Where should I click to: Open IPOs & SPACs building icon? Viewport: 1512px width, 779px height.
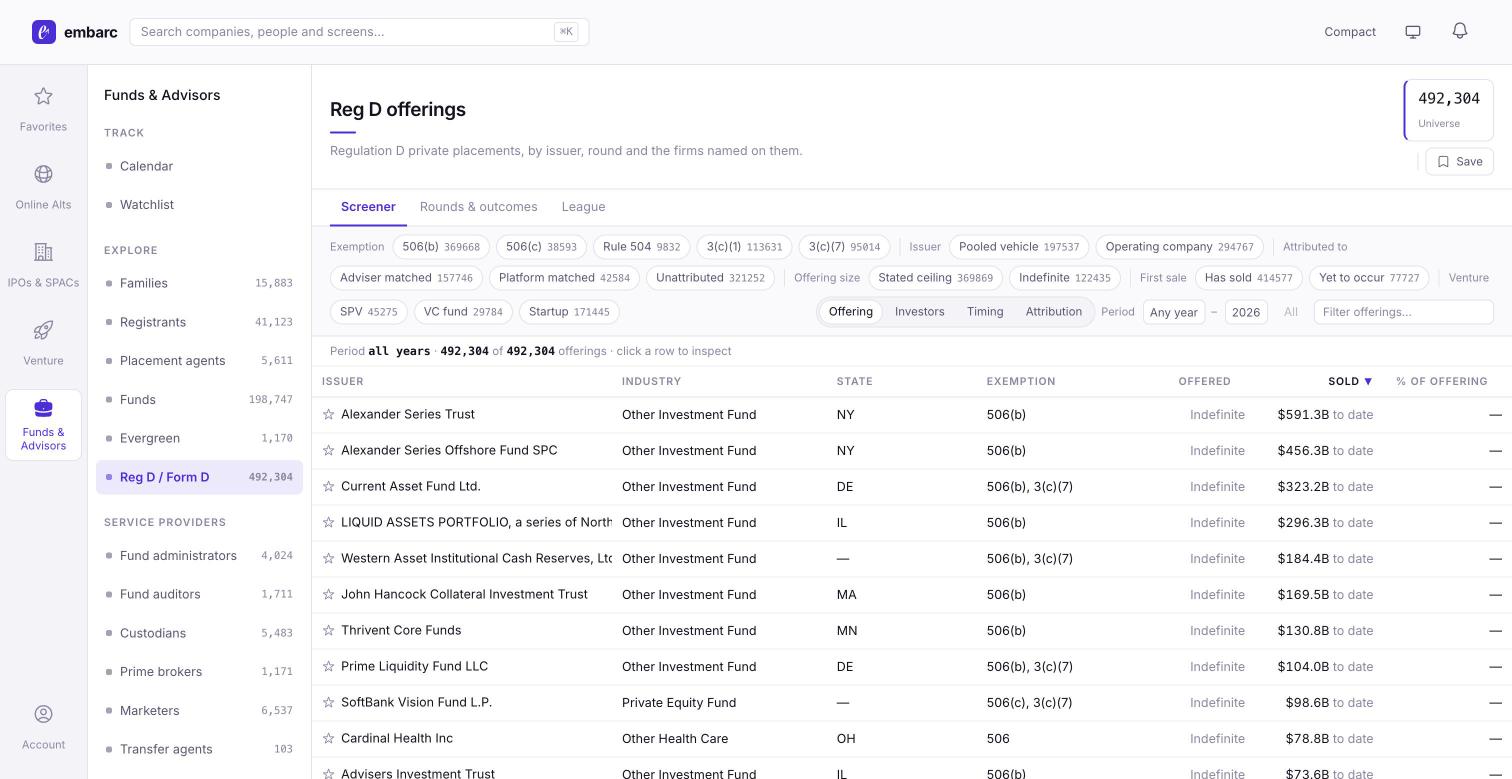pos(43,252)
